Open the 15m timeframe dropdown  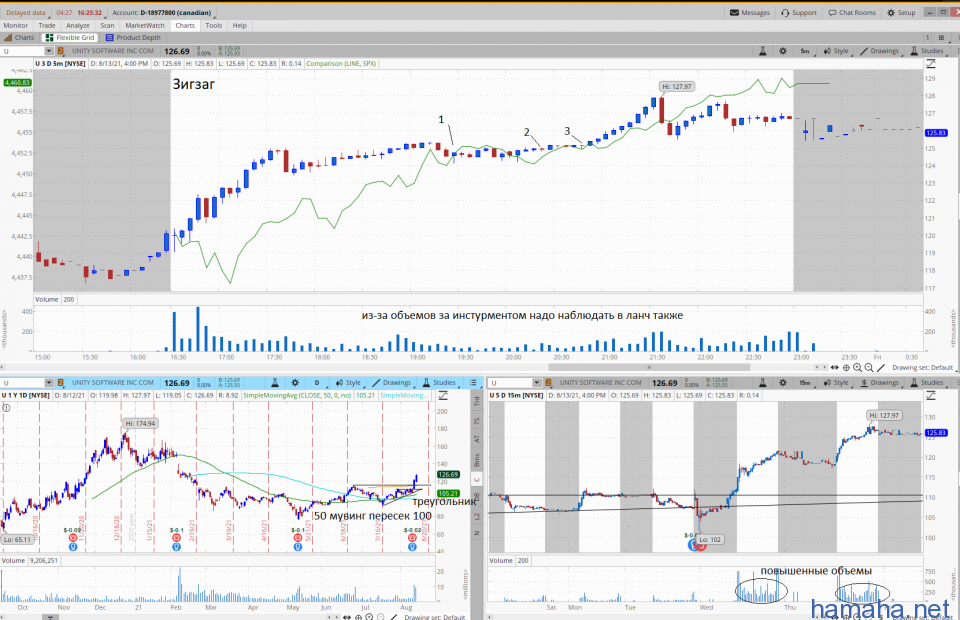[x=805, y=383]
